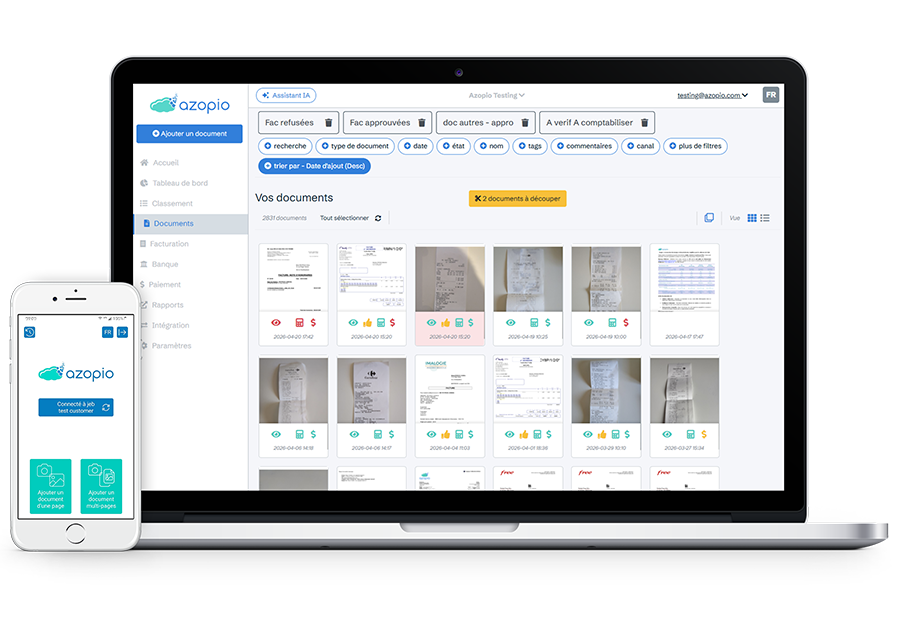Click the Rapports sidebar icon
Image resolution: width=900 pixels, height=620 pixels.
pyautogui.click(x=167, y=305)
